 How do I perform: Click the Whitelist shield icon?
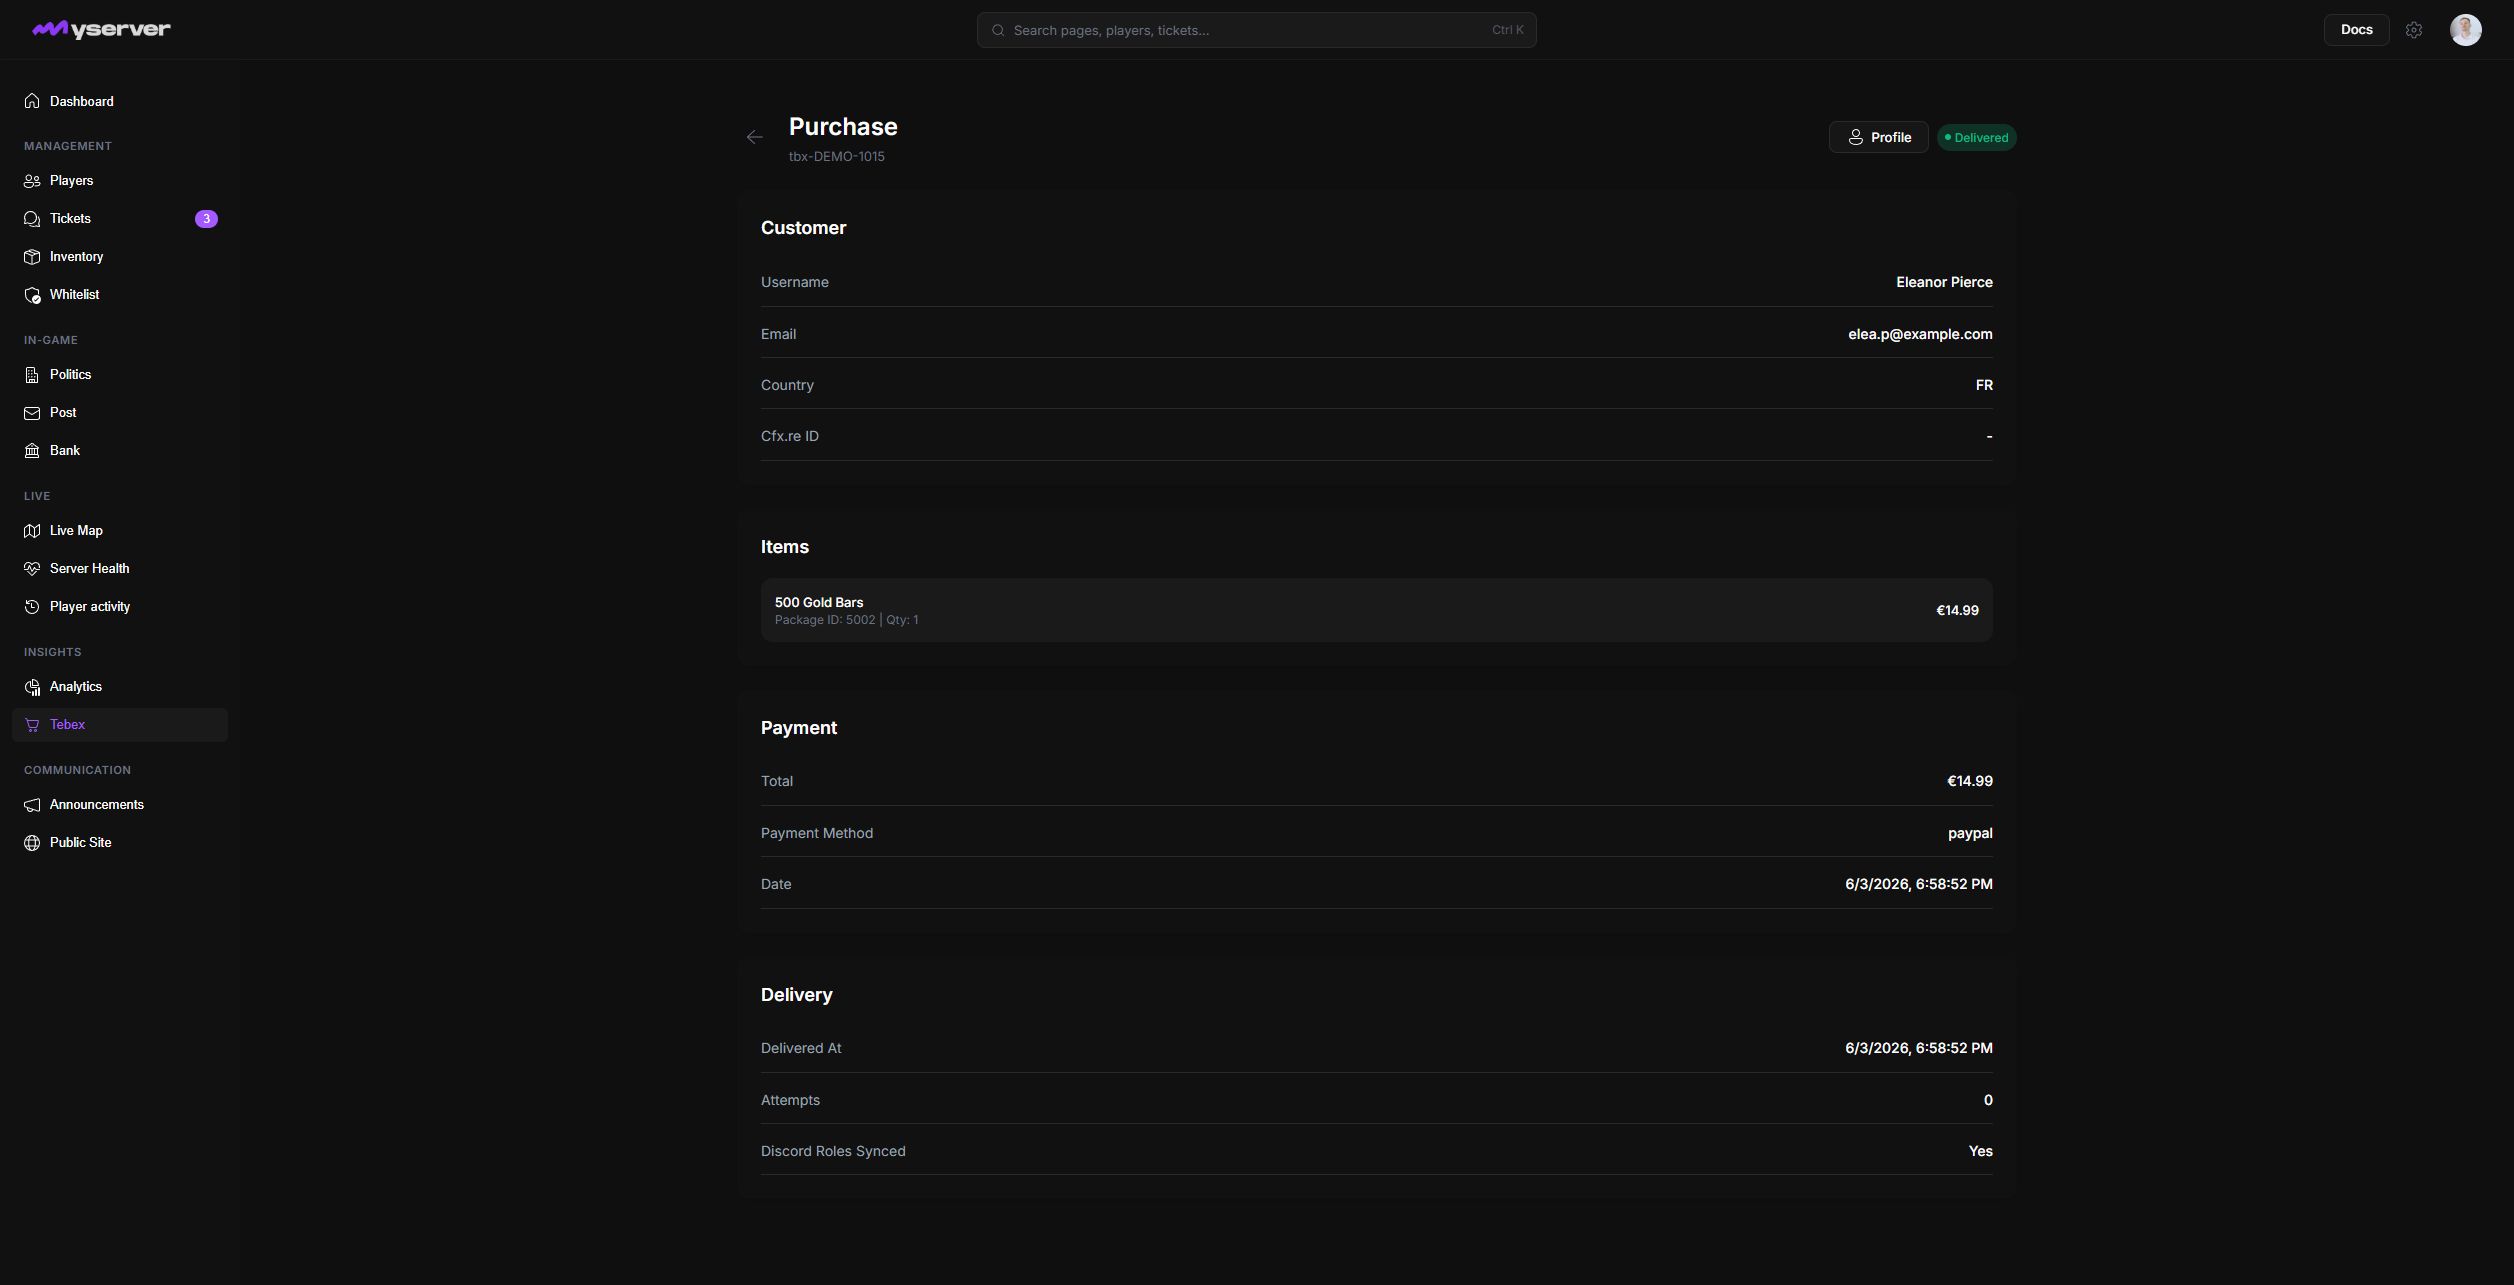click(x=32, y=295)
